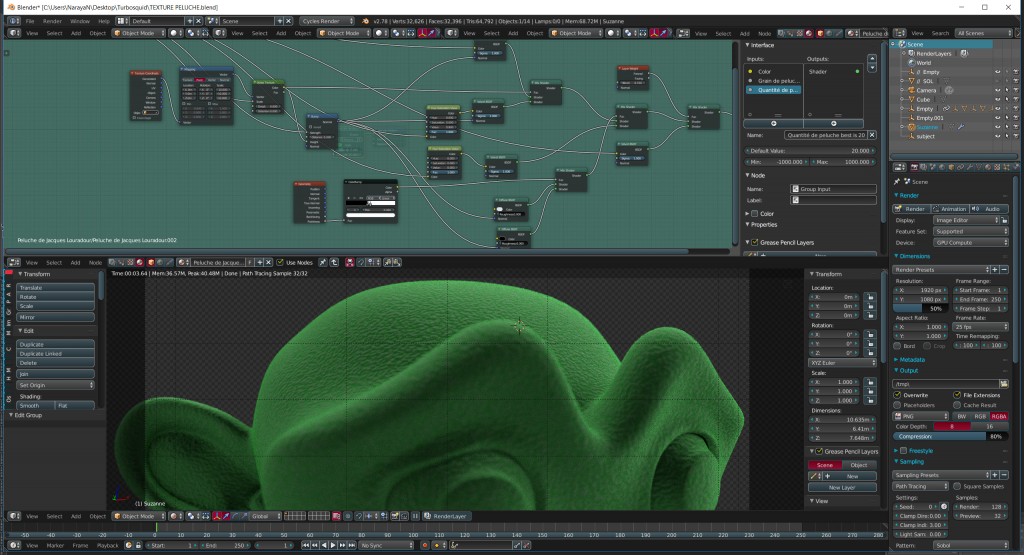The height and width of the screenshot is (555, 1024).
Task: Click the Play animation button in timeline
Action: coord(333,545)
